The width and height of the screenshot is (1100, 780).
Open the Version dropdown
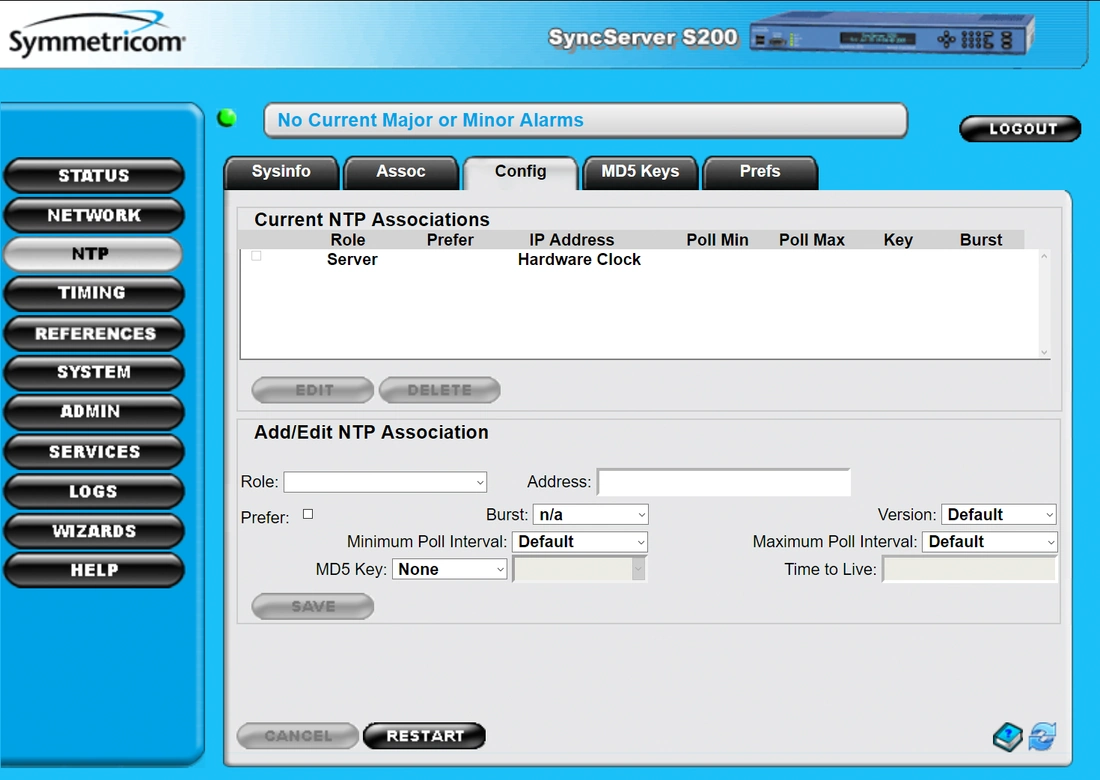pyautogui.click(x=999, y=515)
